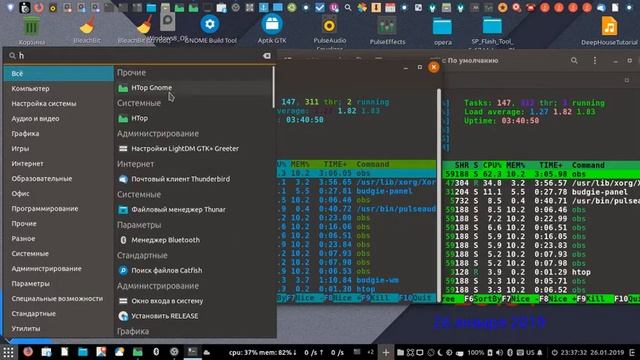Click the magnifier icon in top dock
Screen dimensions: 640x360
pos(348,7)
